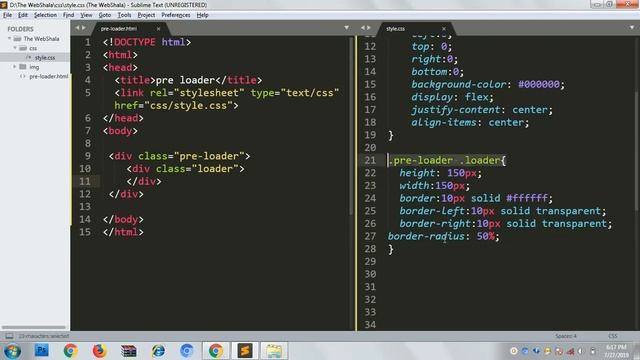The height and width of the screenshot is (360, 640).
Task: Open the first Chrome taskbar icon
Action: 71,351
